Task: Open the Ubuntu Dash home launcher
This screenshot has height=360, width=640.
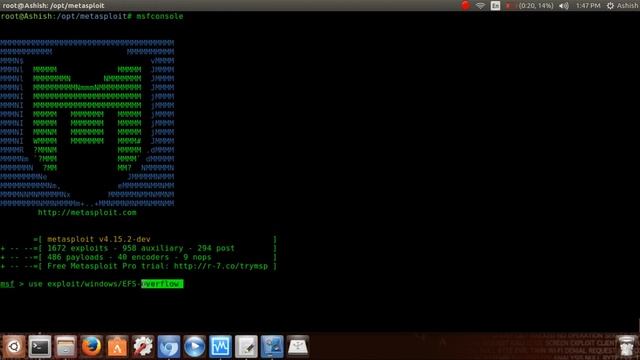Action: [14, 347]
